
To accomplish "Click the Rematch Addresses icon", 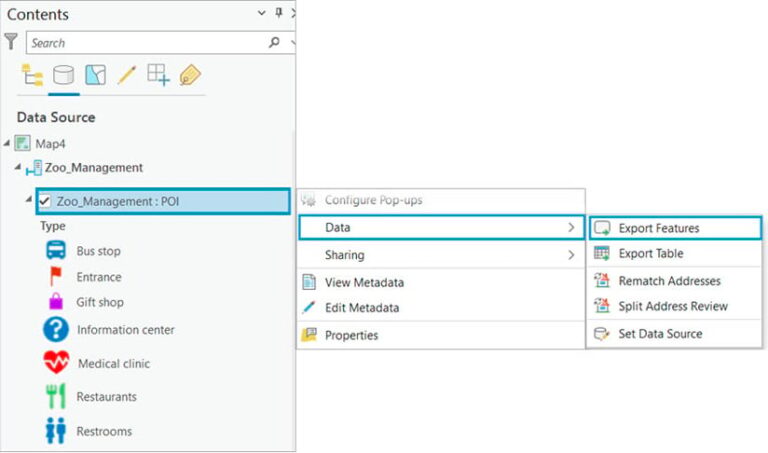I will pyautogui.click(x=602, y=281).
